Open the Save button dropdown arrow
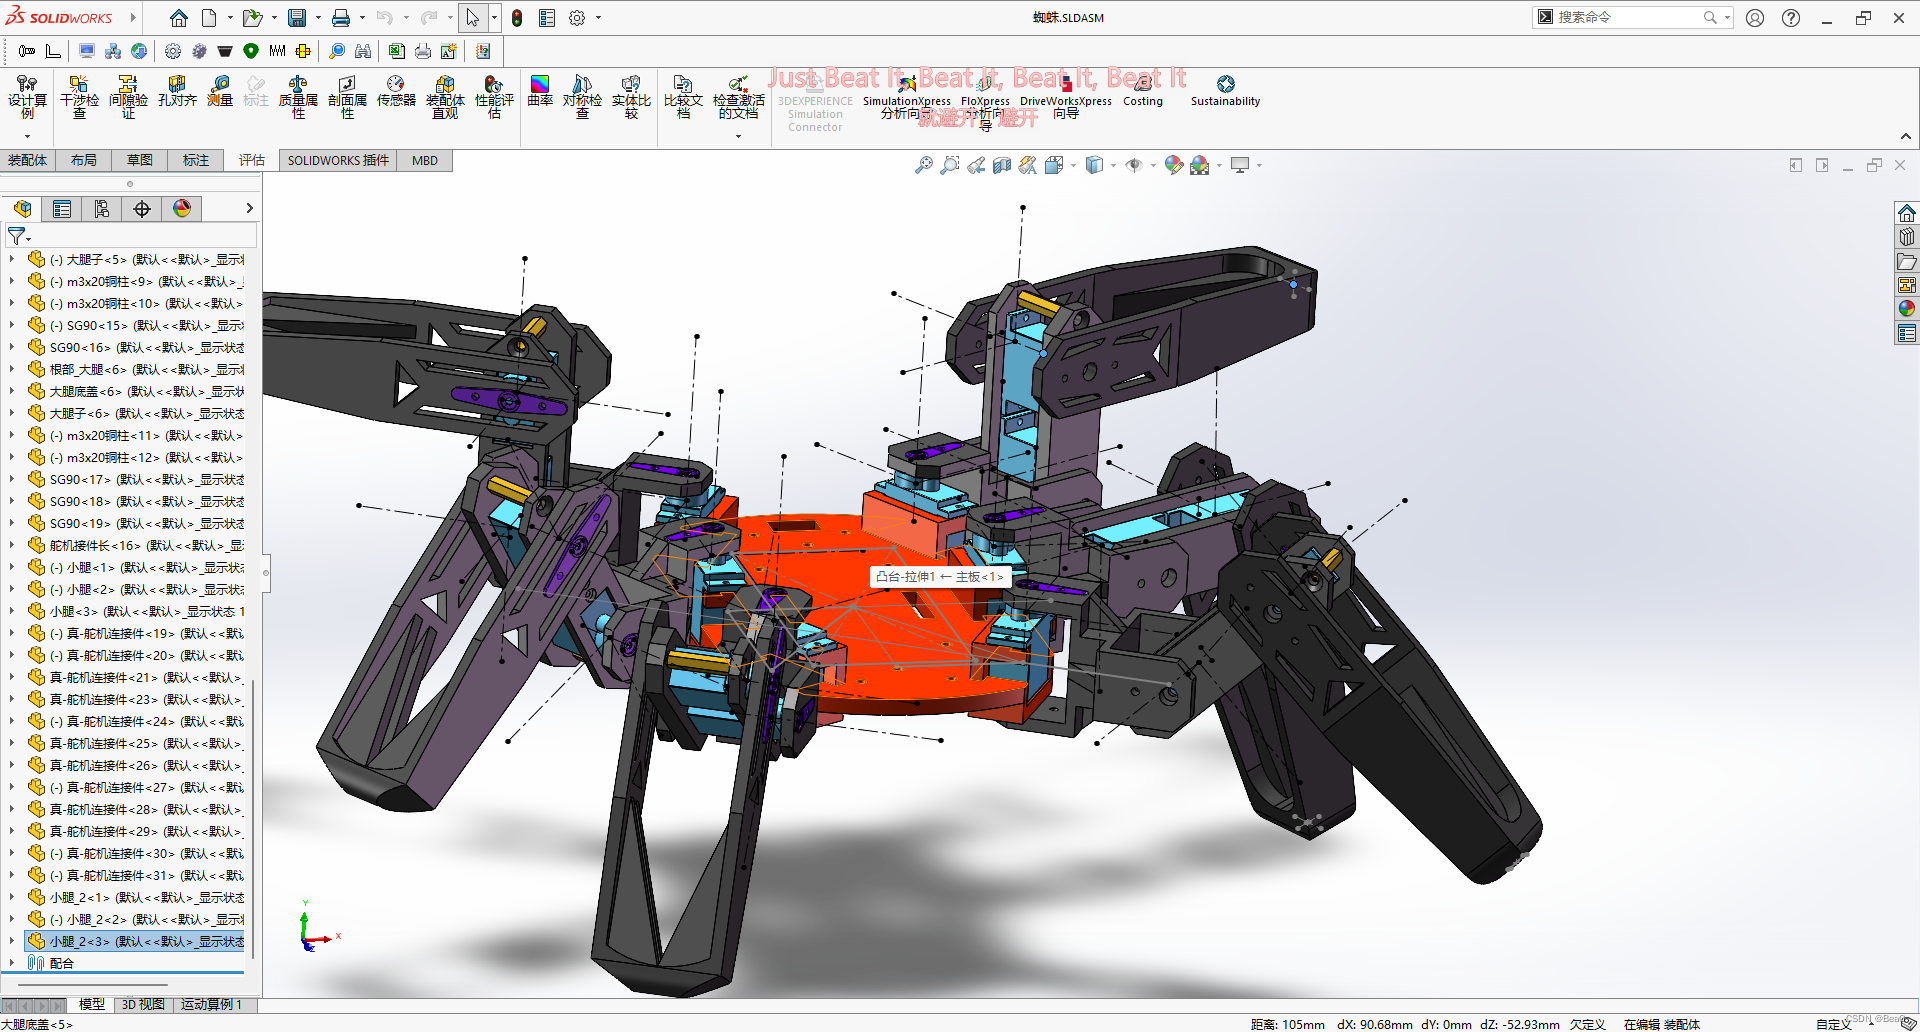 (x=318, y=18)
